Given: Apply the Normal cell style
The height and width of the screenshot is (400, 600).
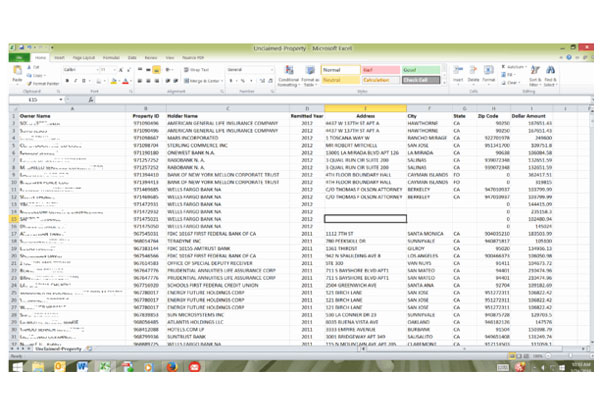Looking at the screenshot, I should tap(340, 70).
